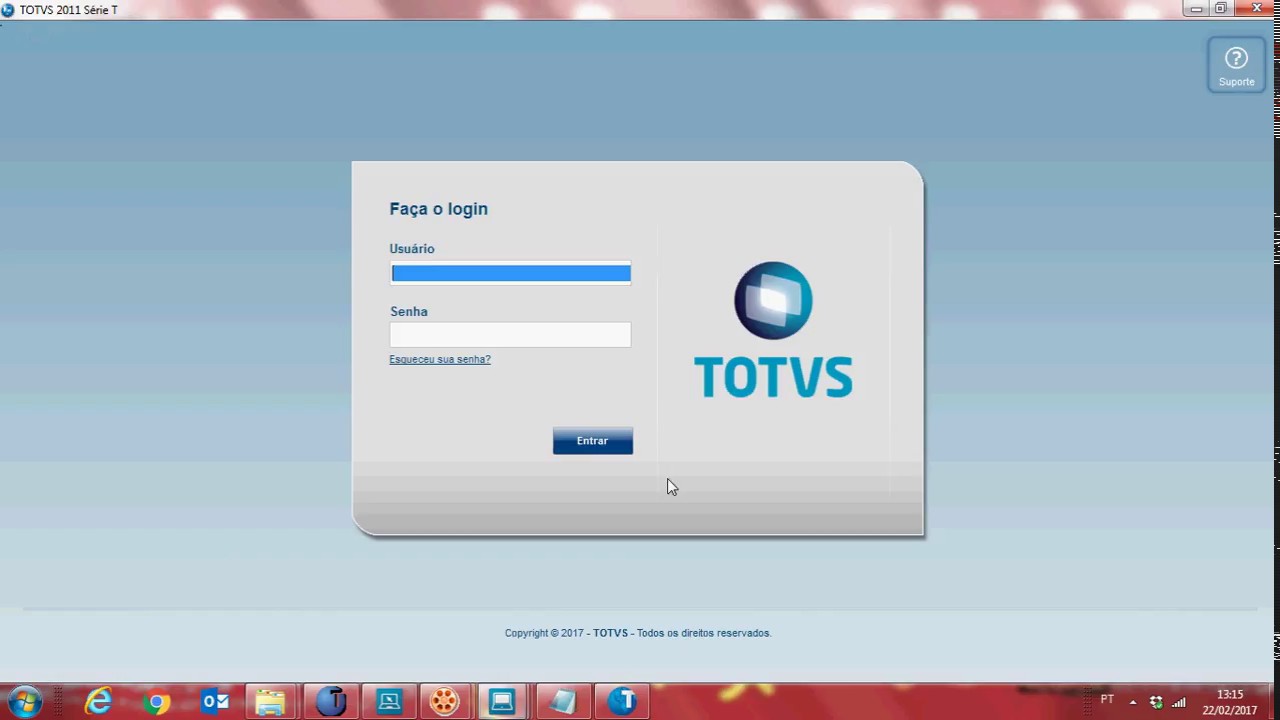Click the TOTVS window title icon
Image resolution: width=1280 pixels, height=720 pixels.
coord(9,9)
